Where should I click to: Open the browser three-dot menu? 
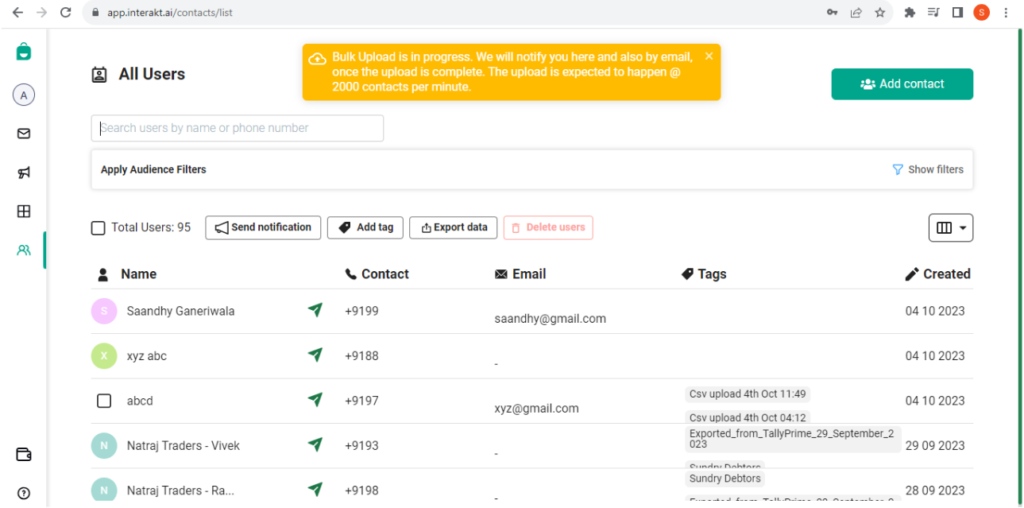pos(1005,12)
